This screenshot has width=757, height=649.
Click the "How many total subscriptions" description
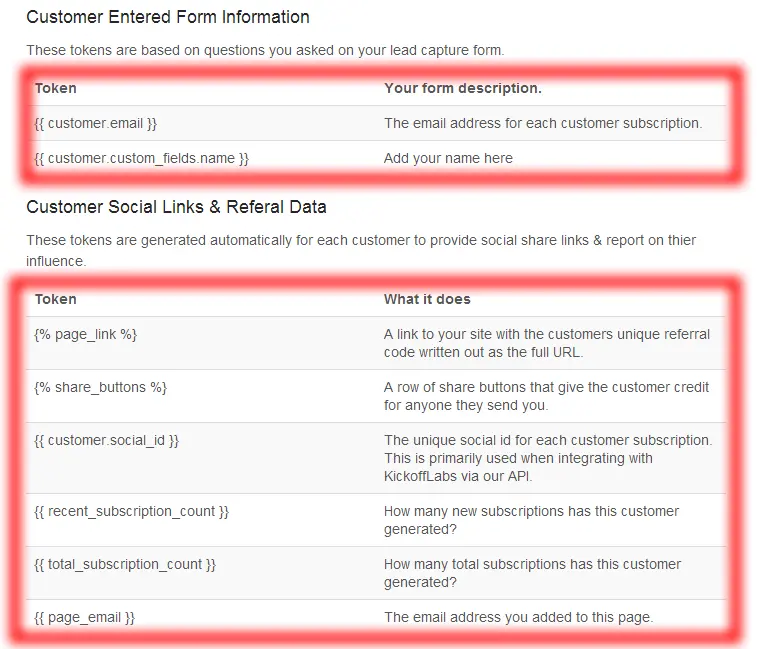coord(532,573)
